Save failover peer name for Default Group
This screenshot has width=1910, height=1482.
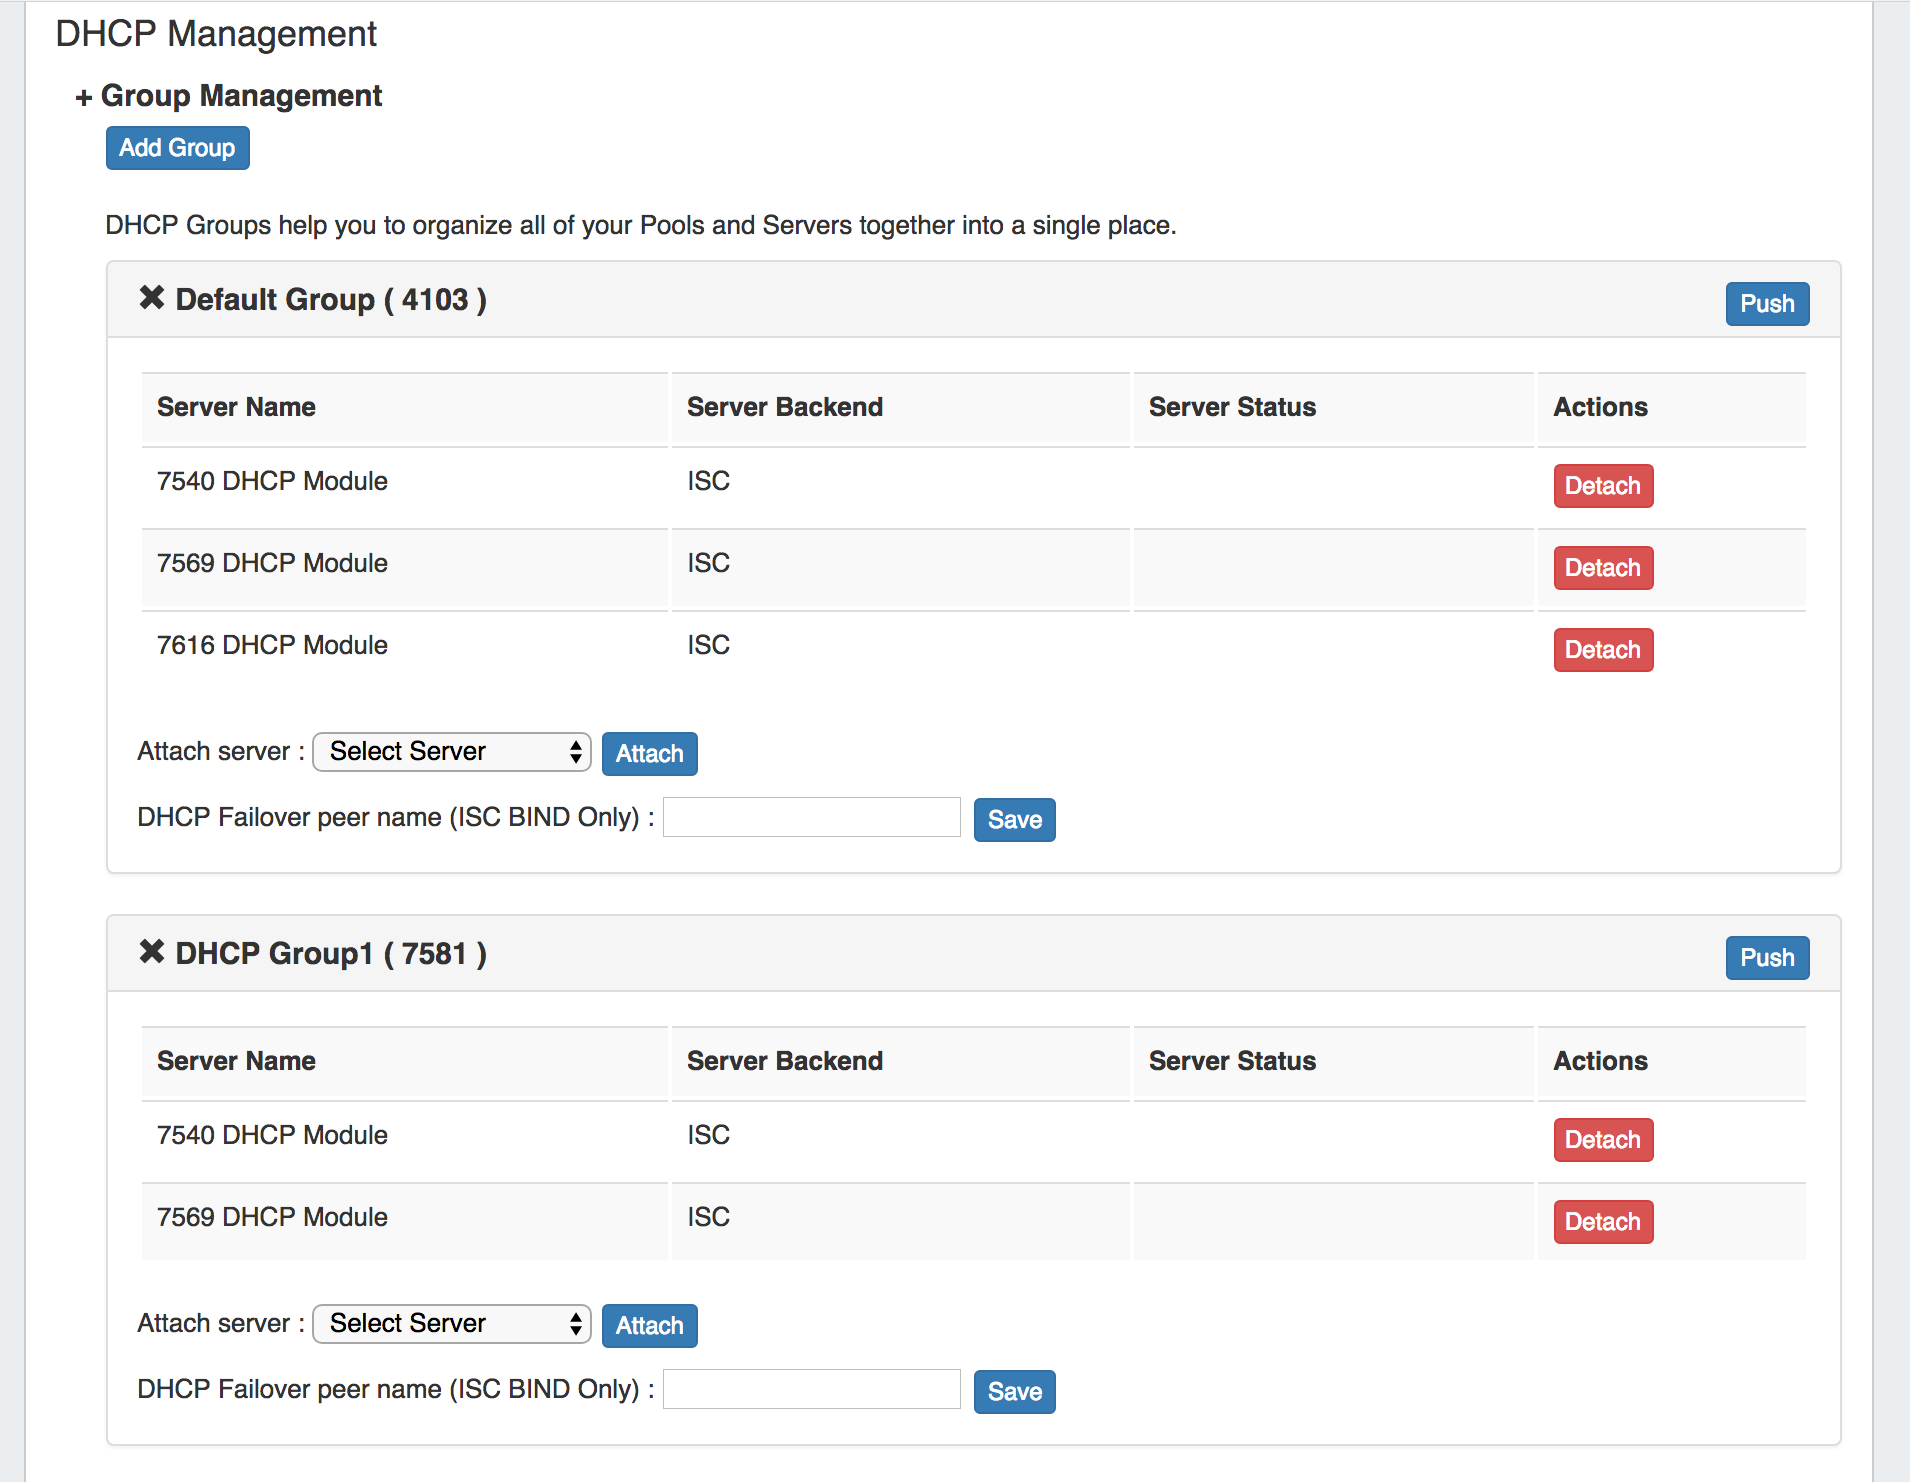(x=1014, y=820)
